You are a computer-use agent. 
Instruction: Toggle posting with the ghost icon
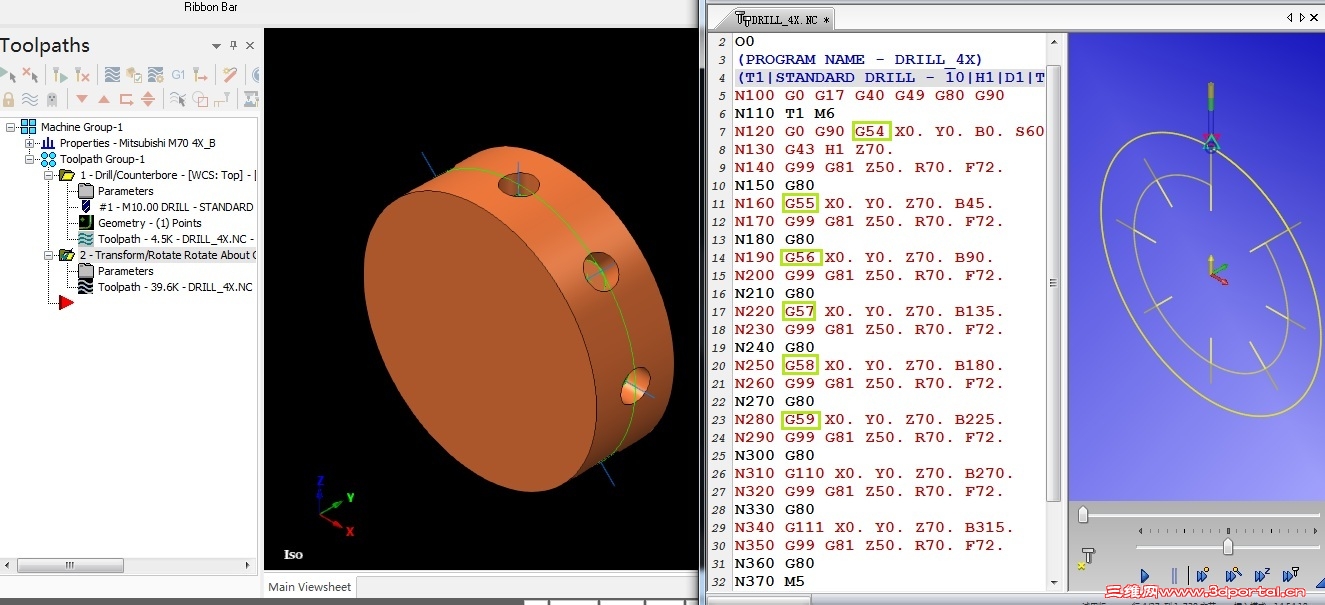[52, 99]
